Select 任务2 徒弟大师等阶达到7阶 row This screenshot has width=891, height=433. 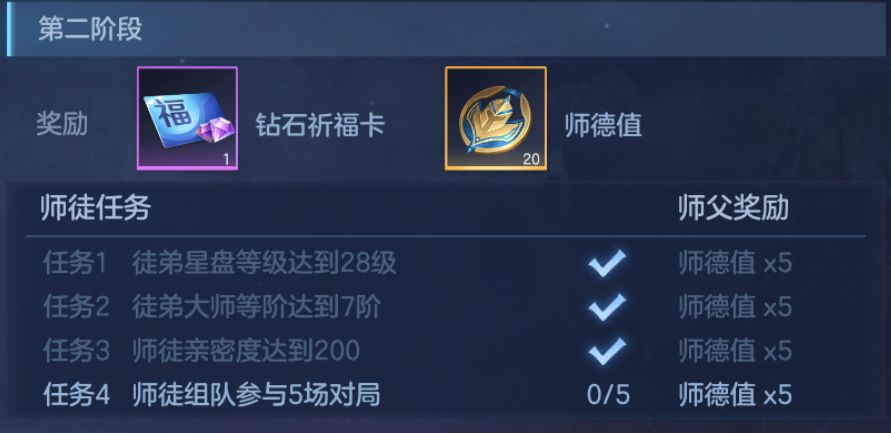click(x=446, y=307)
